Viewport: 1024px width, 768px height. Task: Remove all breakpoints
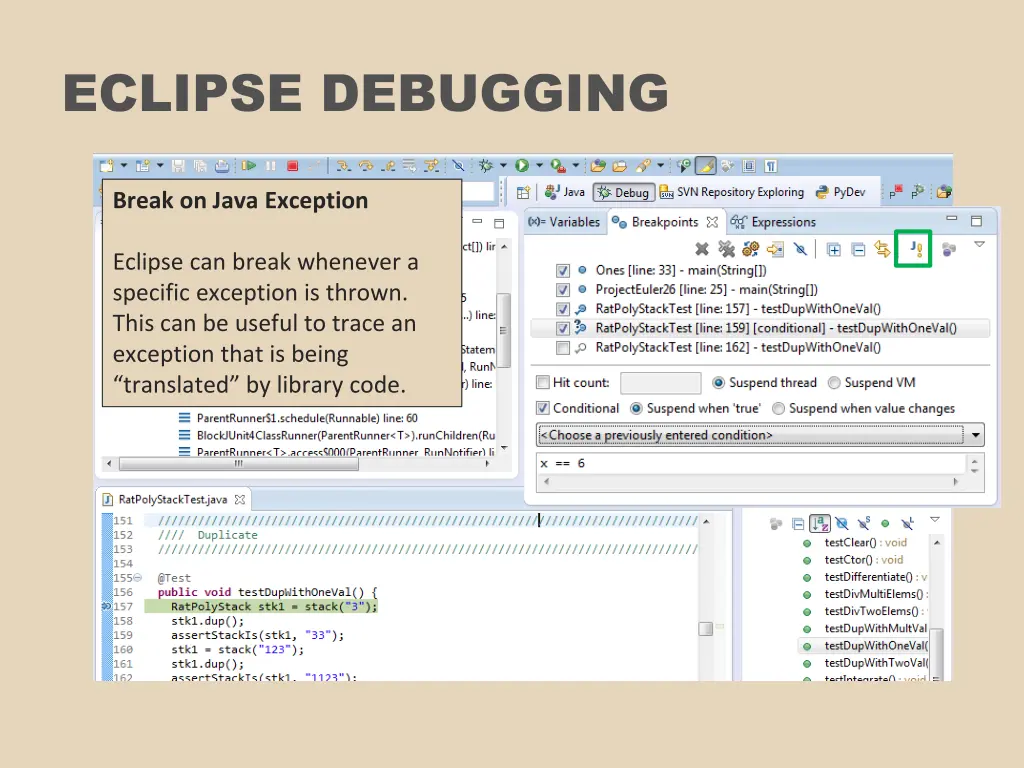click(x=727, y=248)
